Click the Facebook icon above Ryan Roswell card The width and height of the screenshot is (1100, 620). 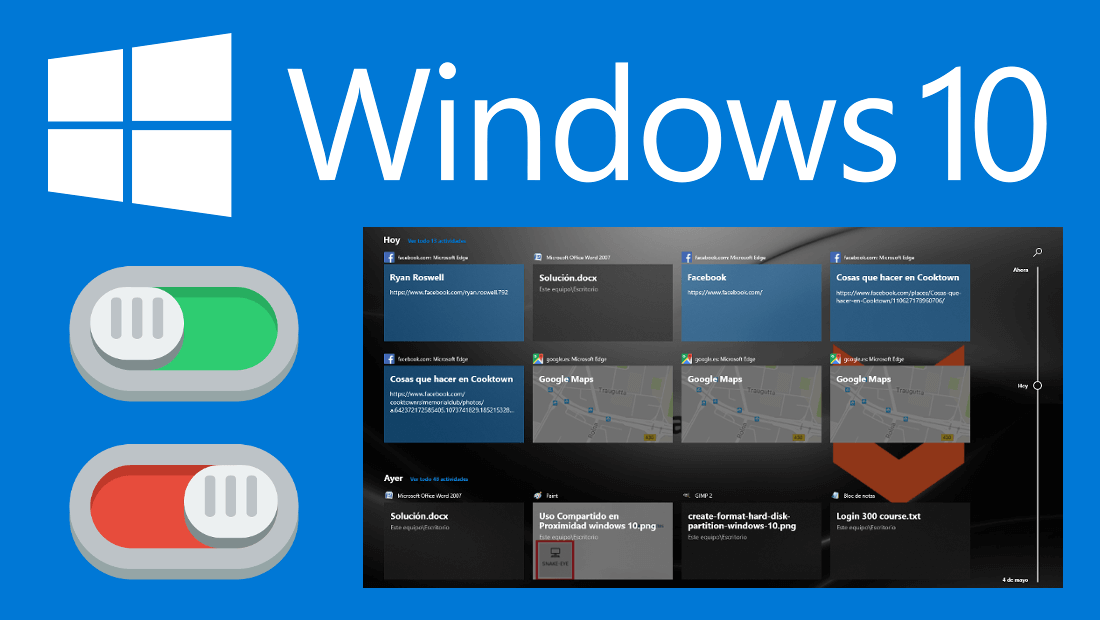(x=389, y=257)
